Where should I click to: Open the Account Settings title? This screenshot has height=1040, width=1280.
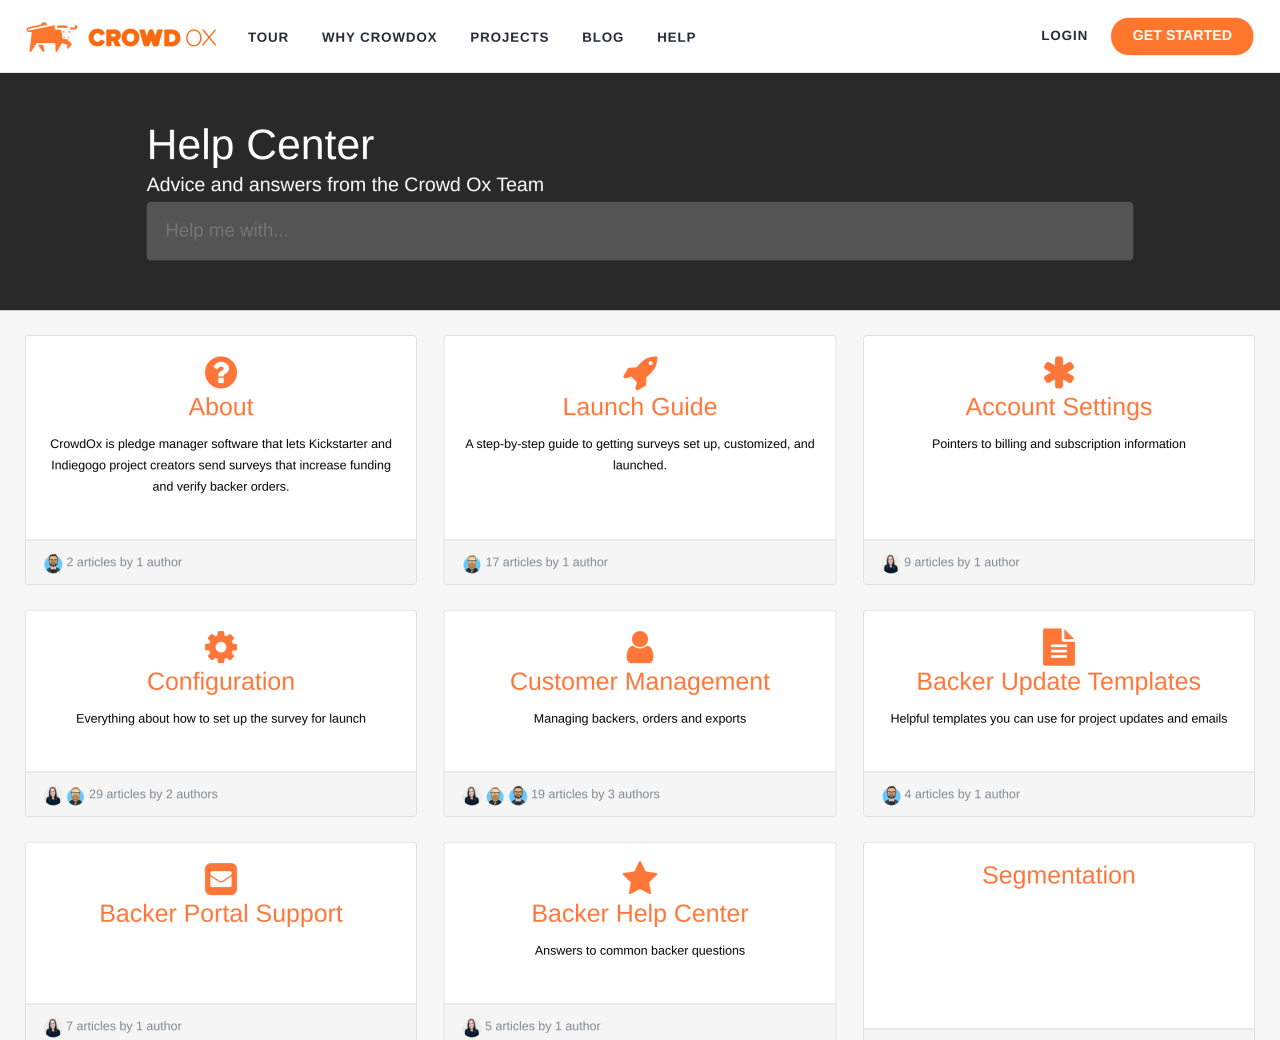coord(1059,407)
